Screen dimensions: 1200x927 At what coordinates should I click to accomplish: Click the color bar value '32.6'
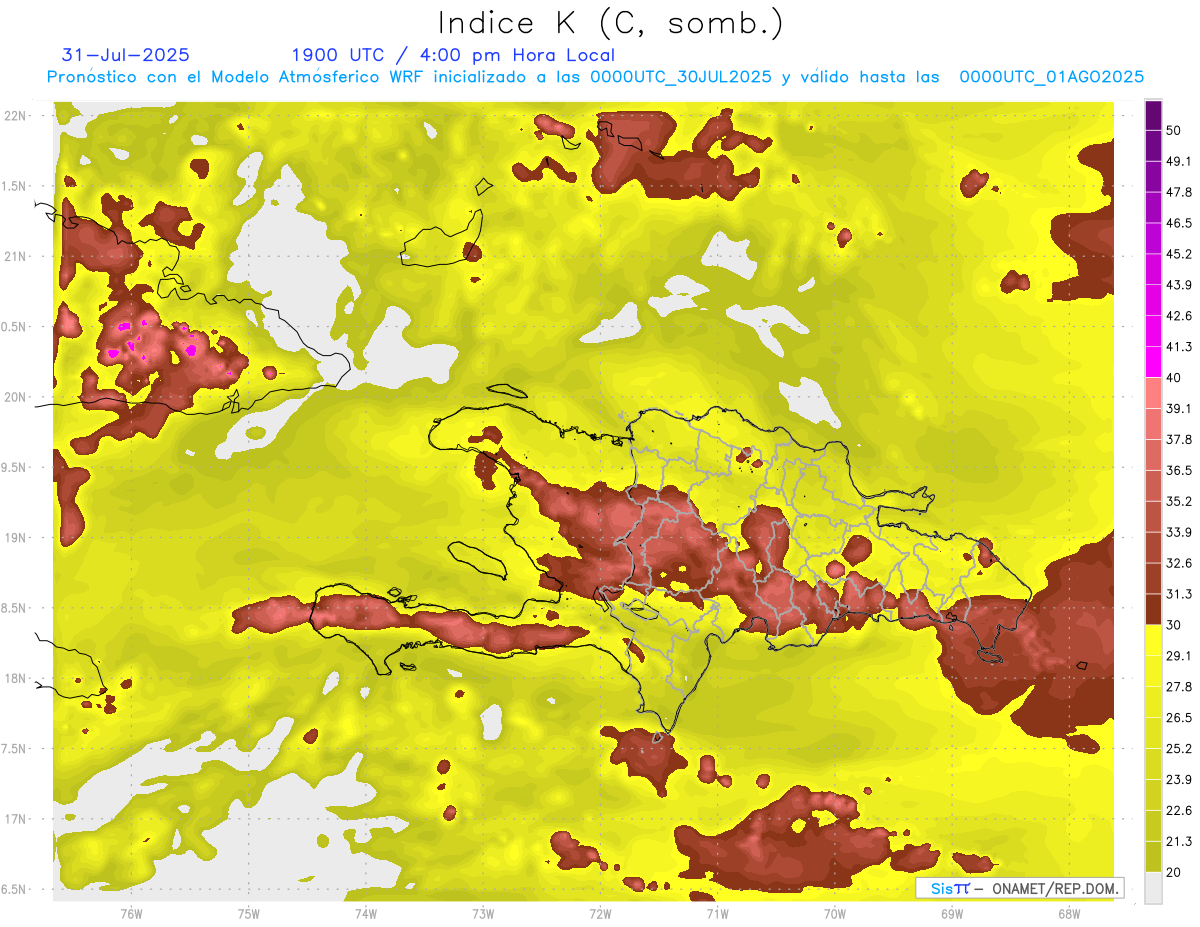point(1177,563)
